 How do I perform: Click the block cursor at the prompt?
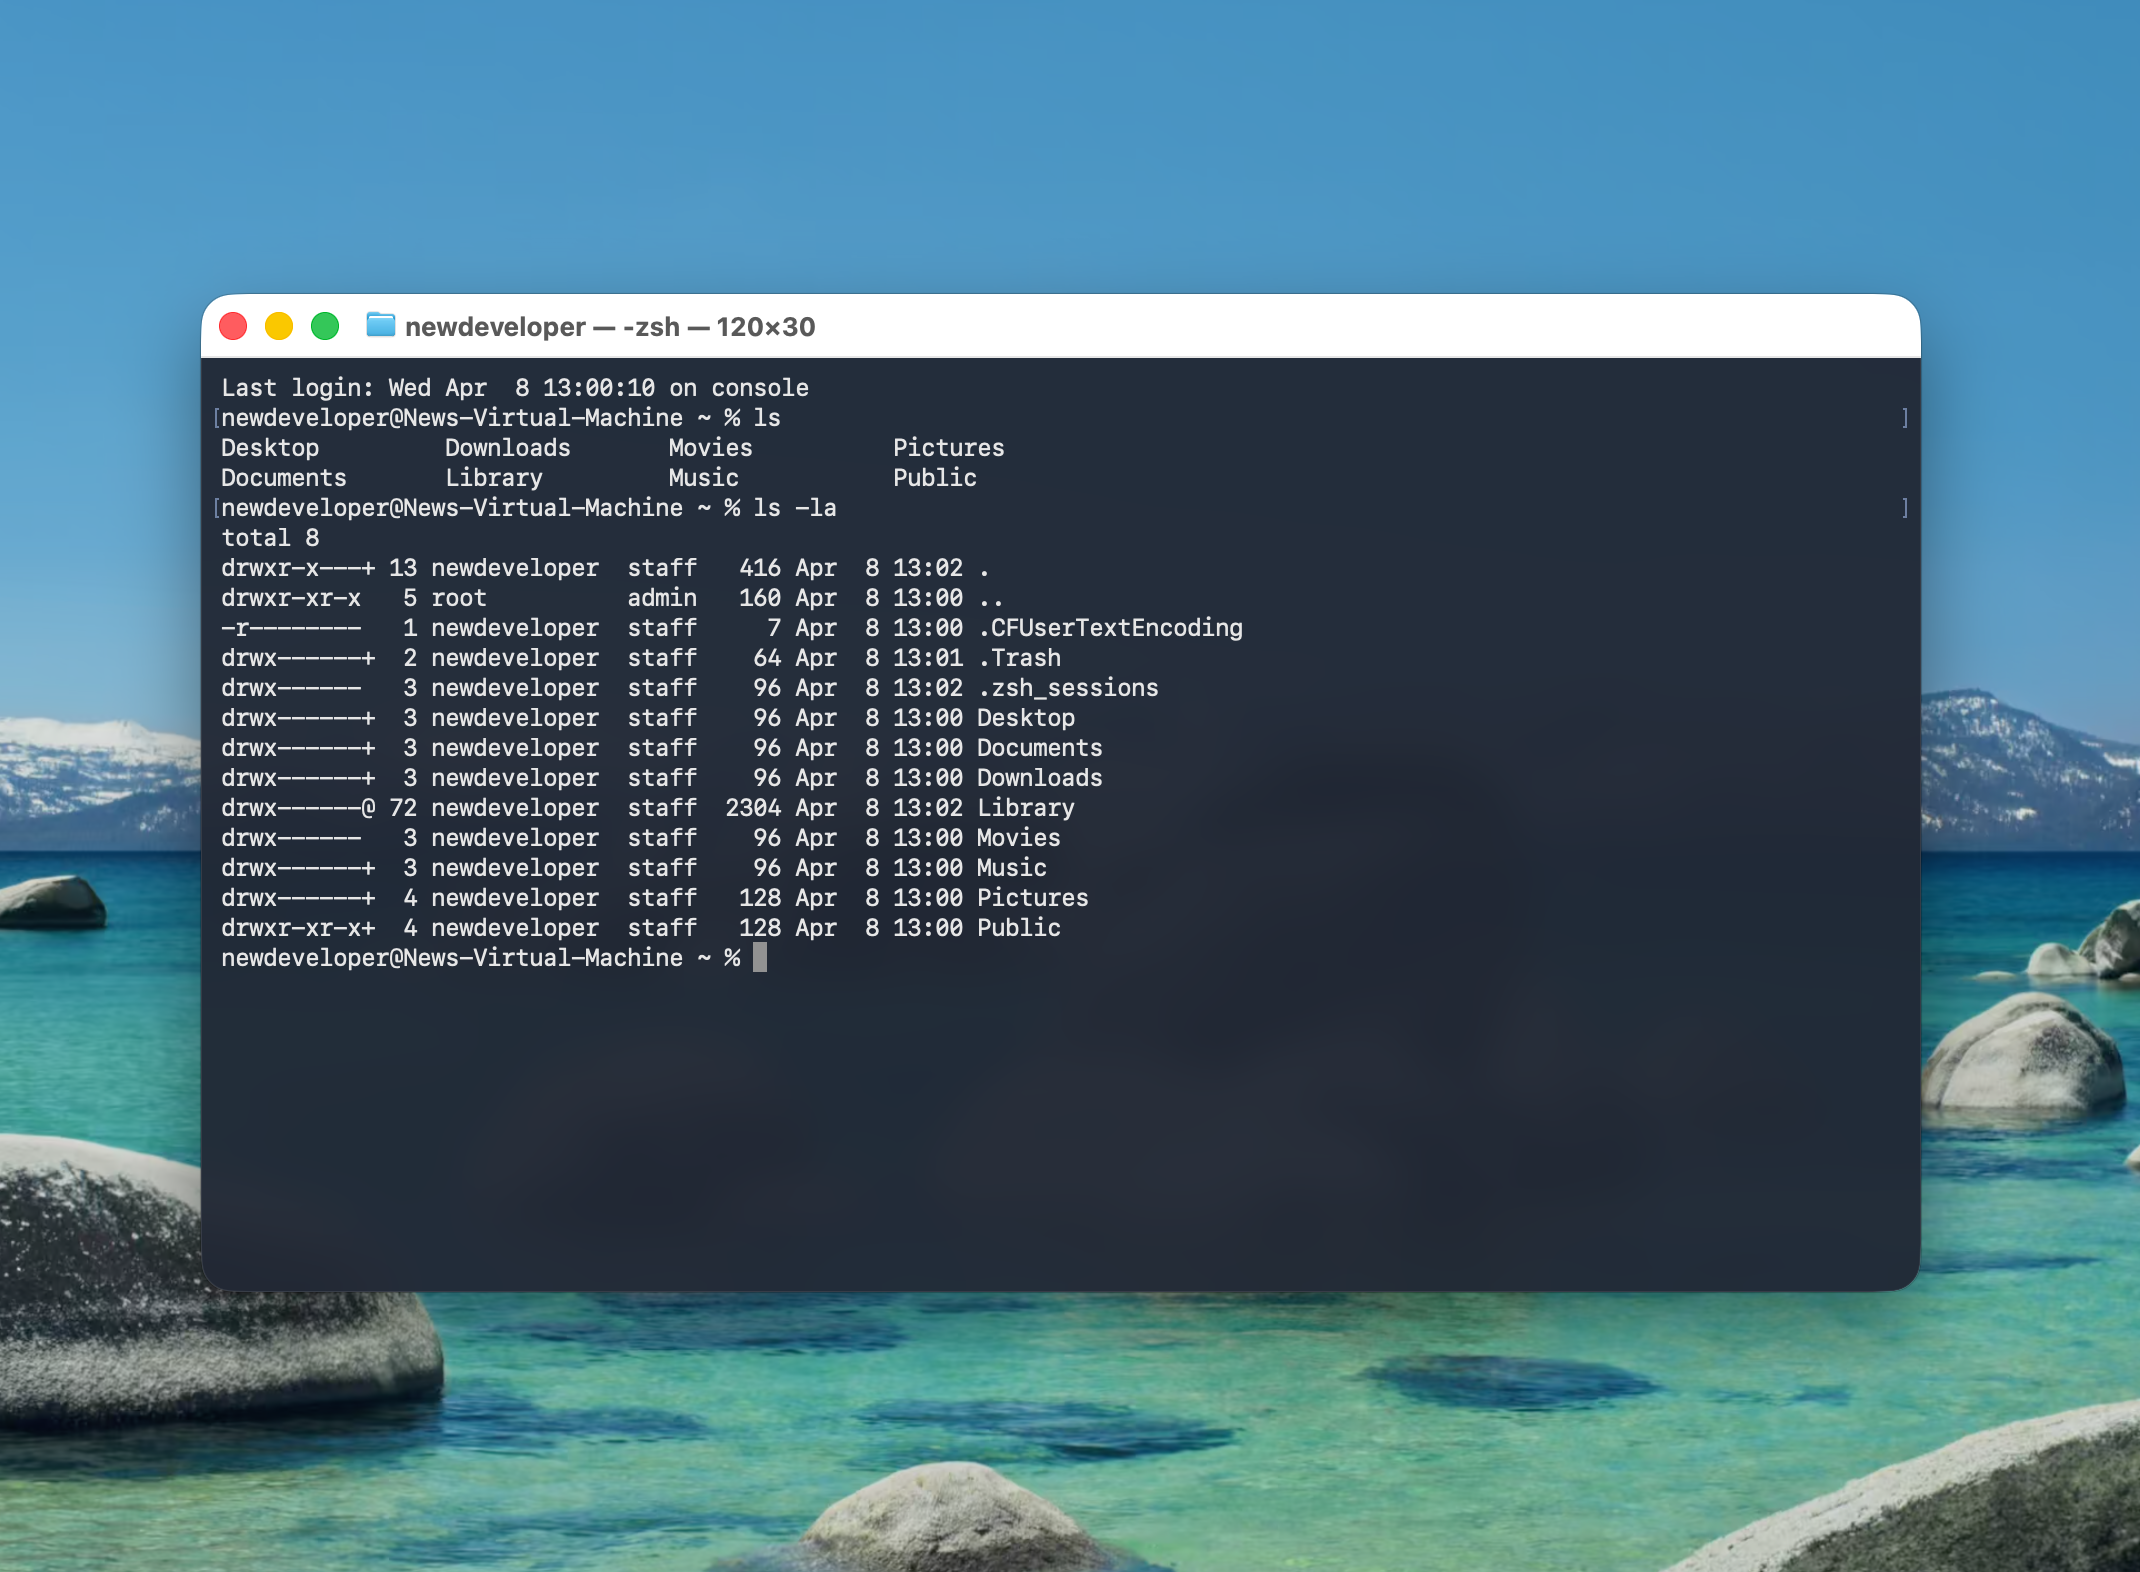point(760,958)
